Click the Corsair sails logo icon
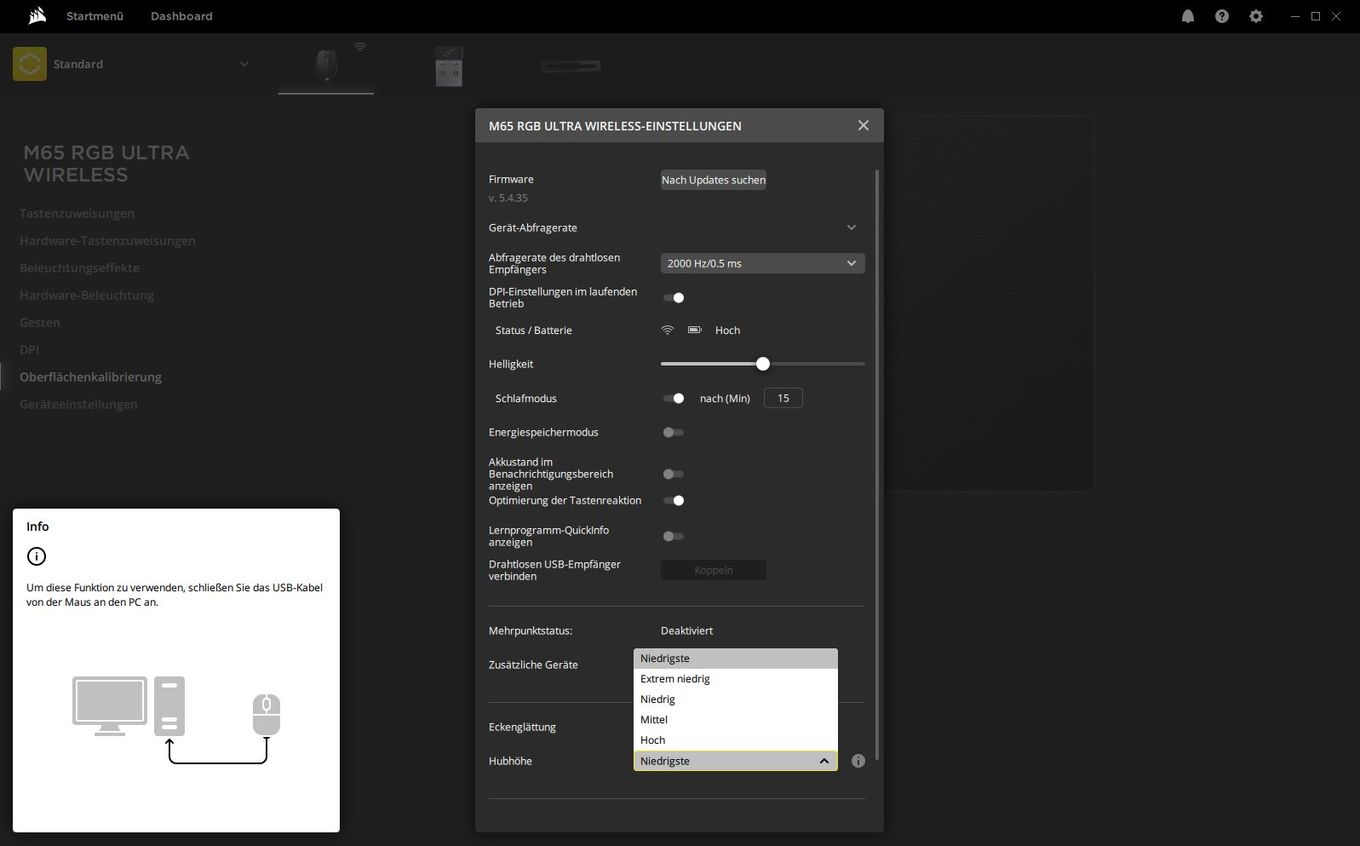Screen dimensions: 1360x846 [x=37, y=16]
